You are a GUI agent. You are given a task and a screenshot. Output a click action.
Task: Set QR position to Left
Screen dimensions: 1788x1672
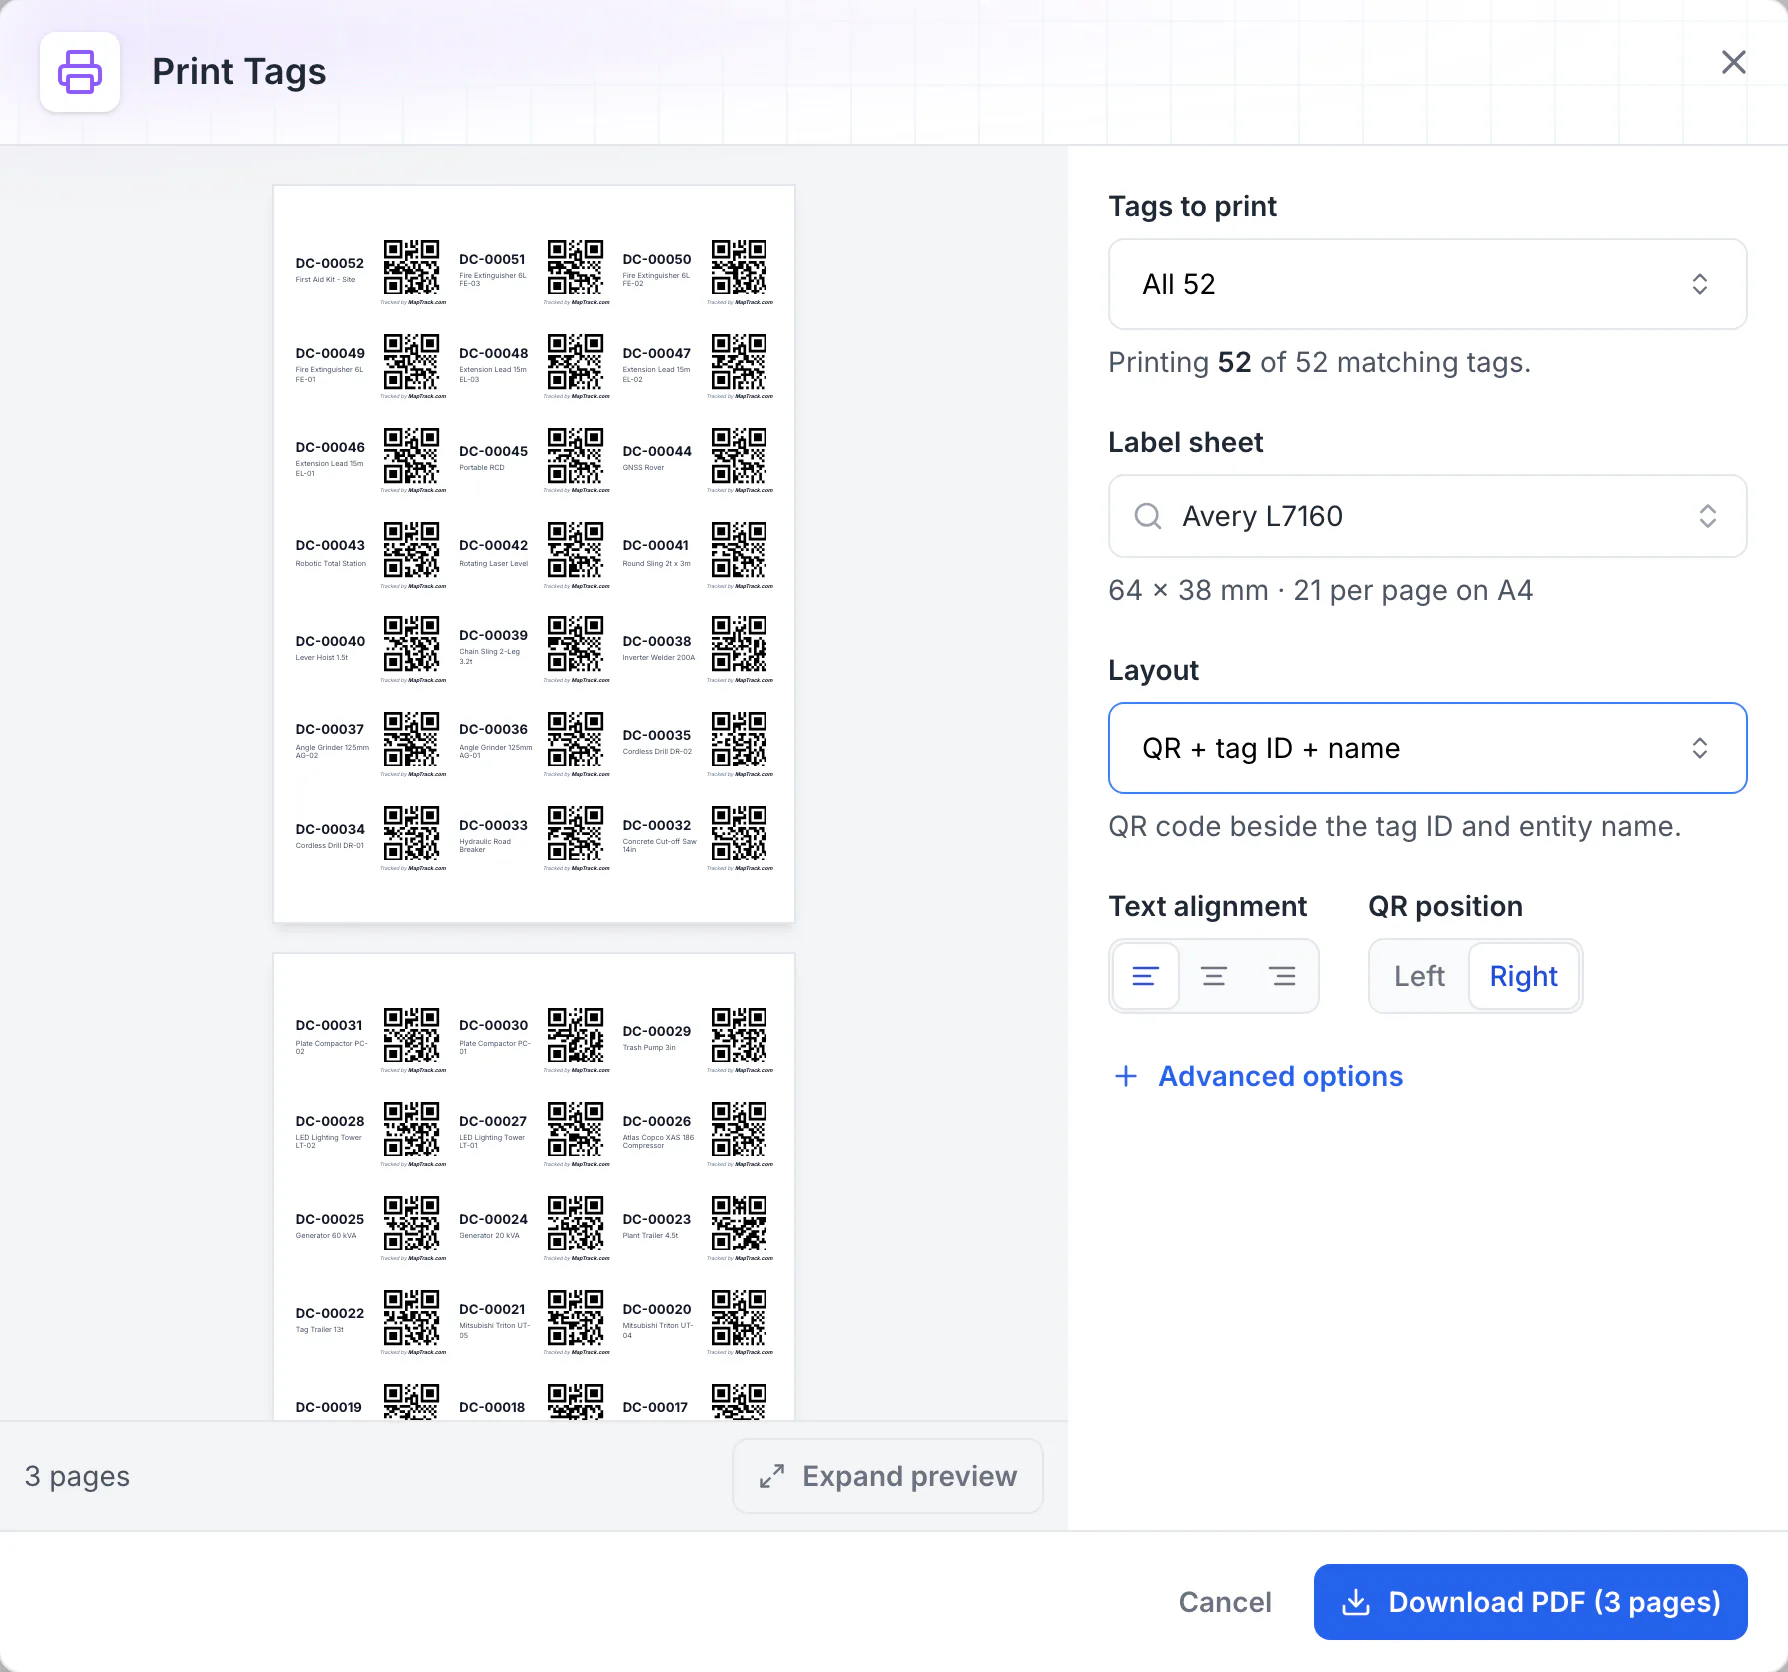point(1419,976)
